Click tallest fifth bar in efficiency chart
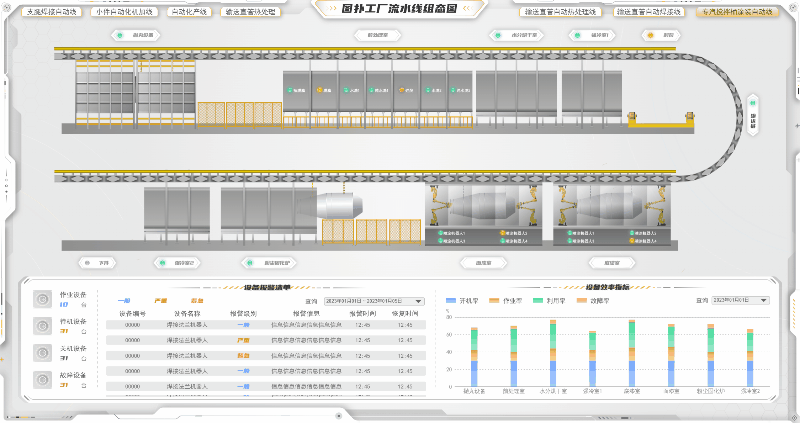This screenshot has width=800, height=423. 632,353
